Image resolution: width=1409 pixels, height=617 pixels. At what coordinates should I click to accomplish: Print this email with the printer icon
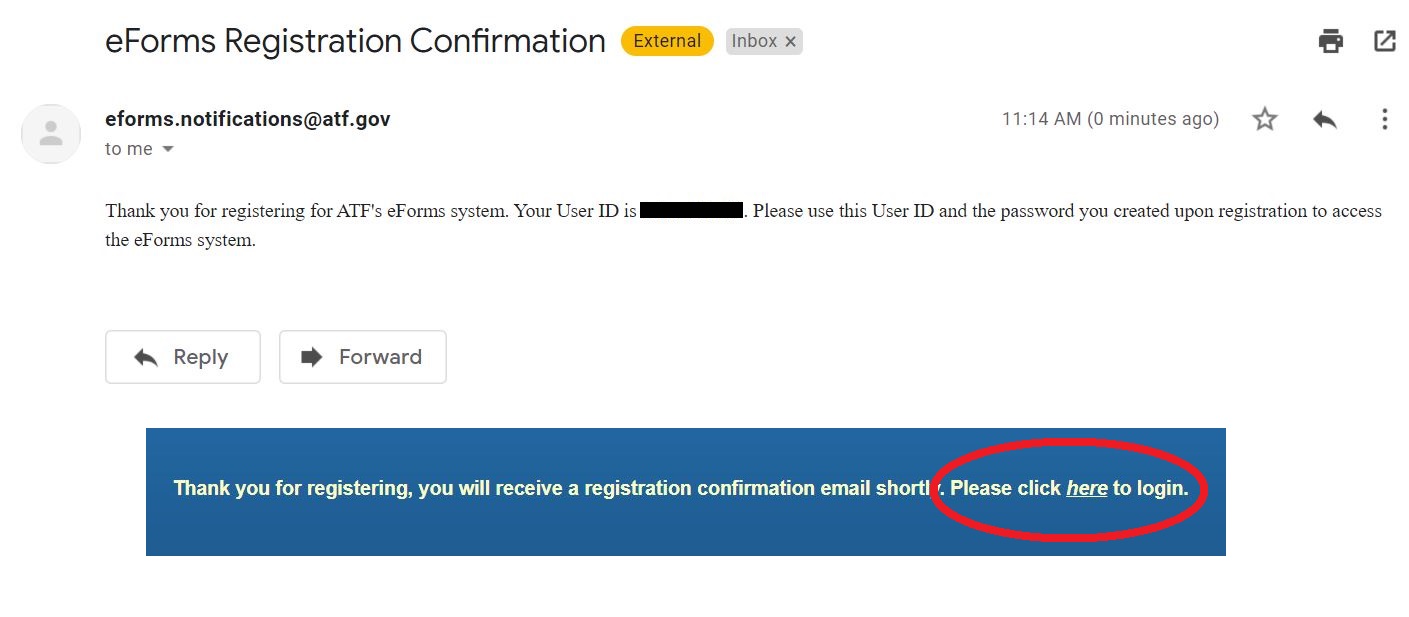tap(1330, 41)
